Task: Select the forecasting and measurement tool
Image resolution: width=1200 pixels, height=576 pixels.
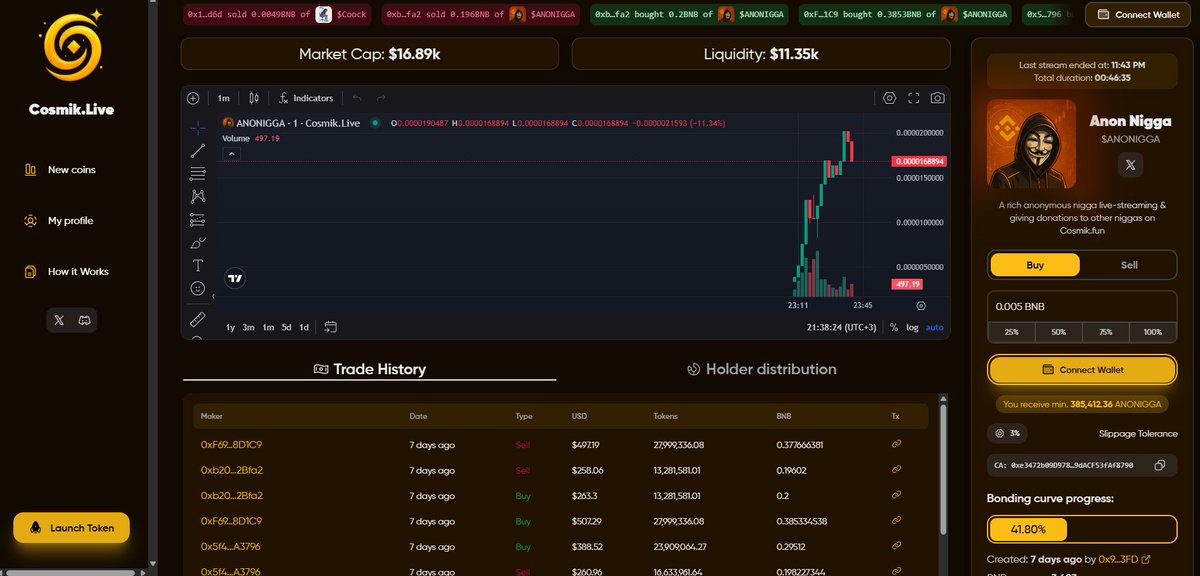Action: click(198, 219)
